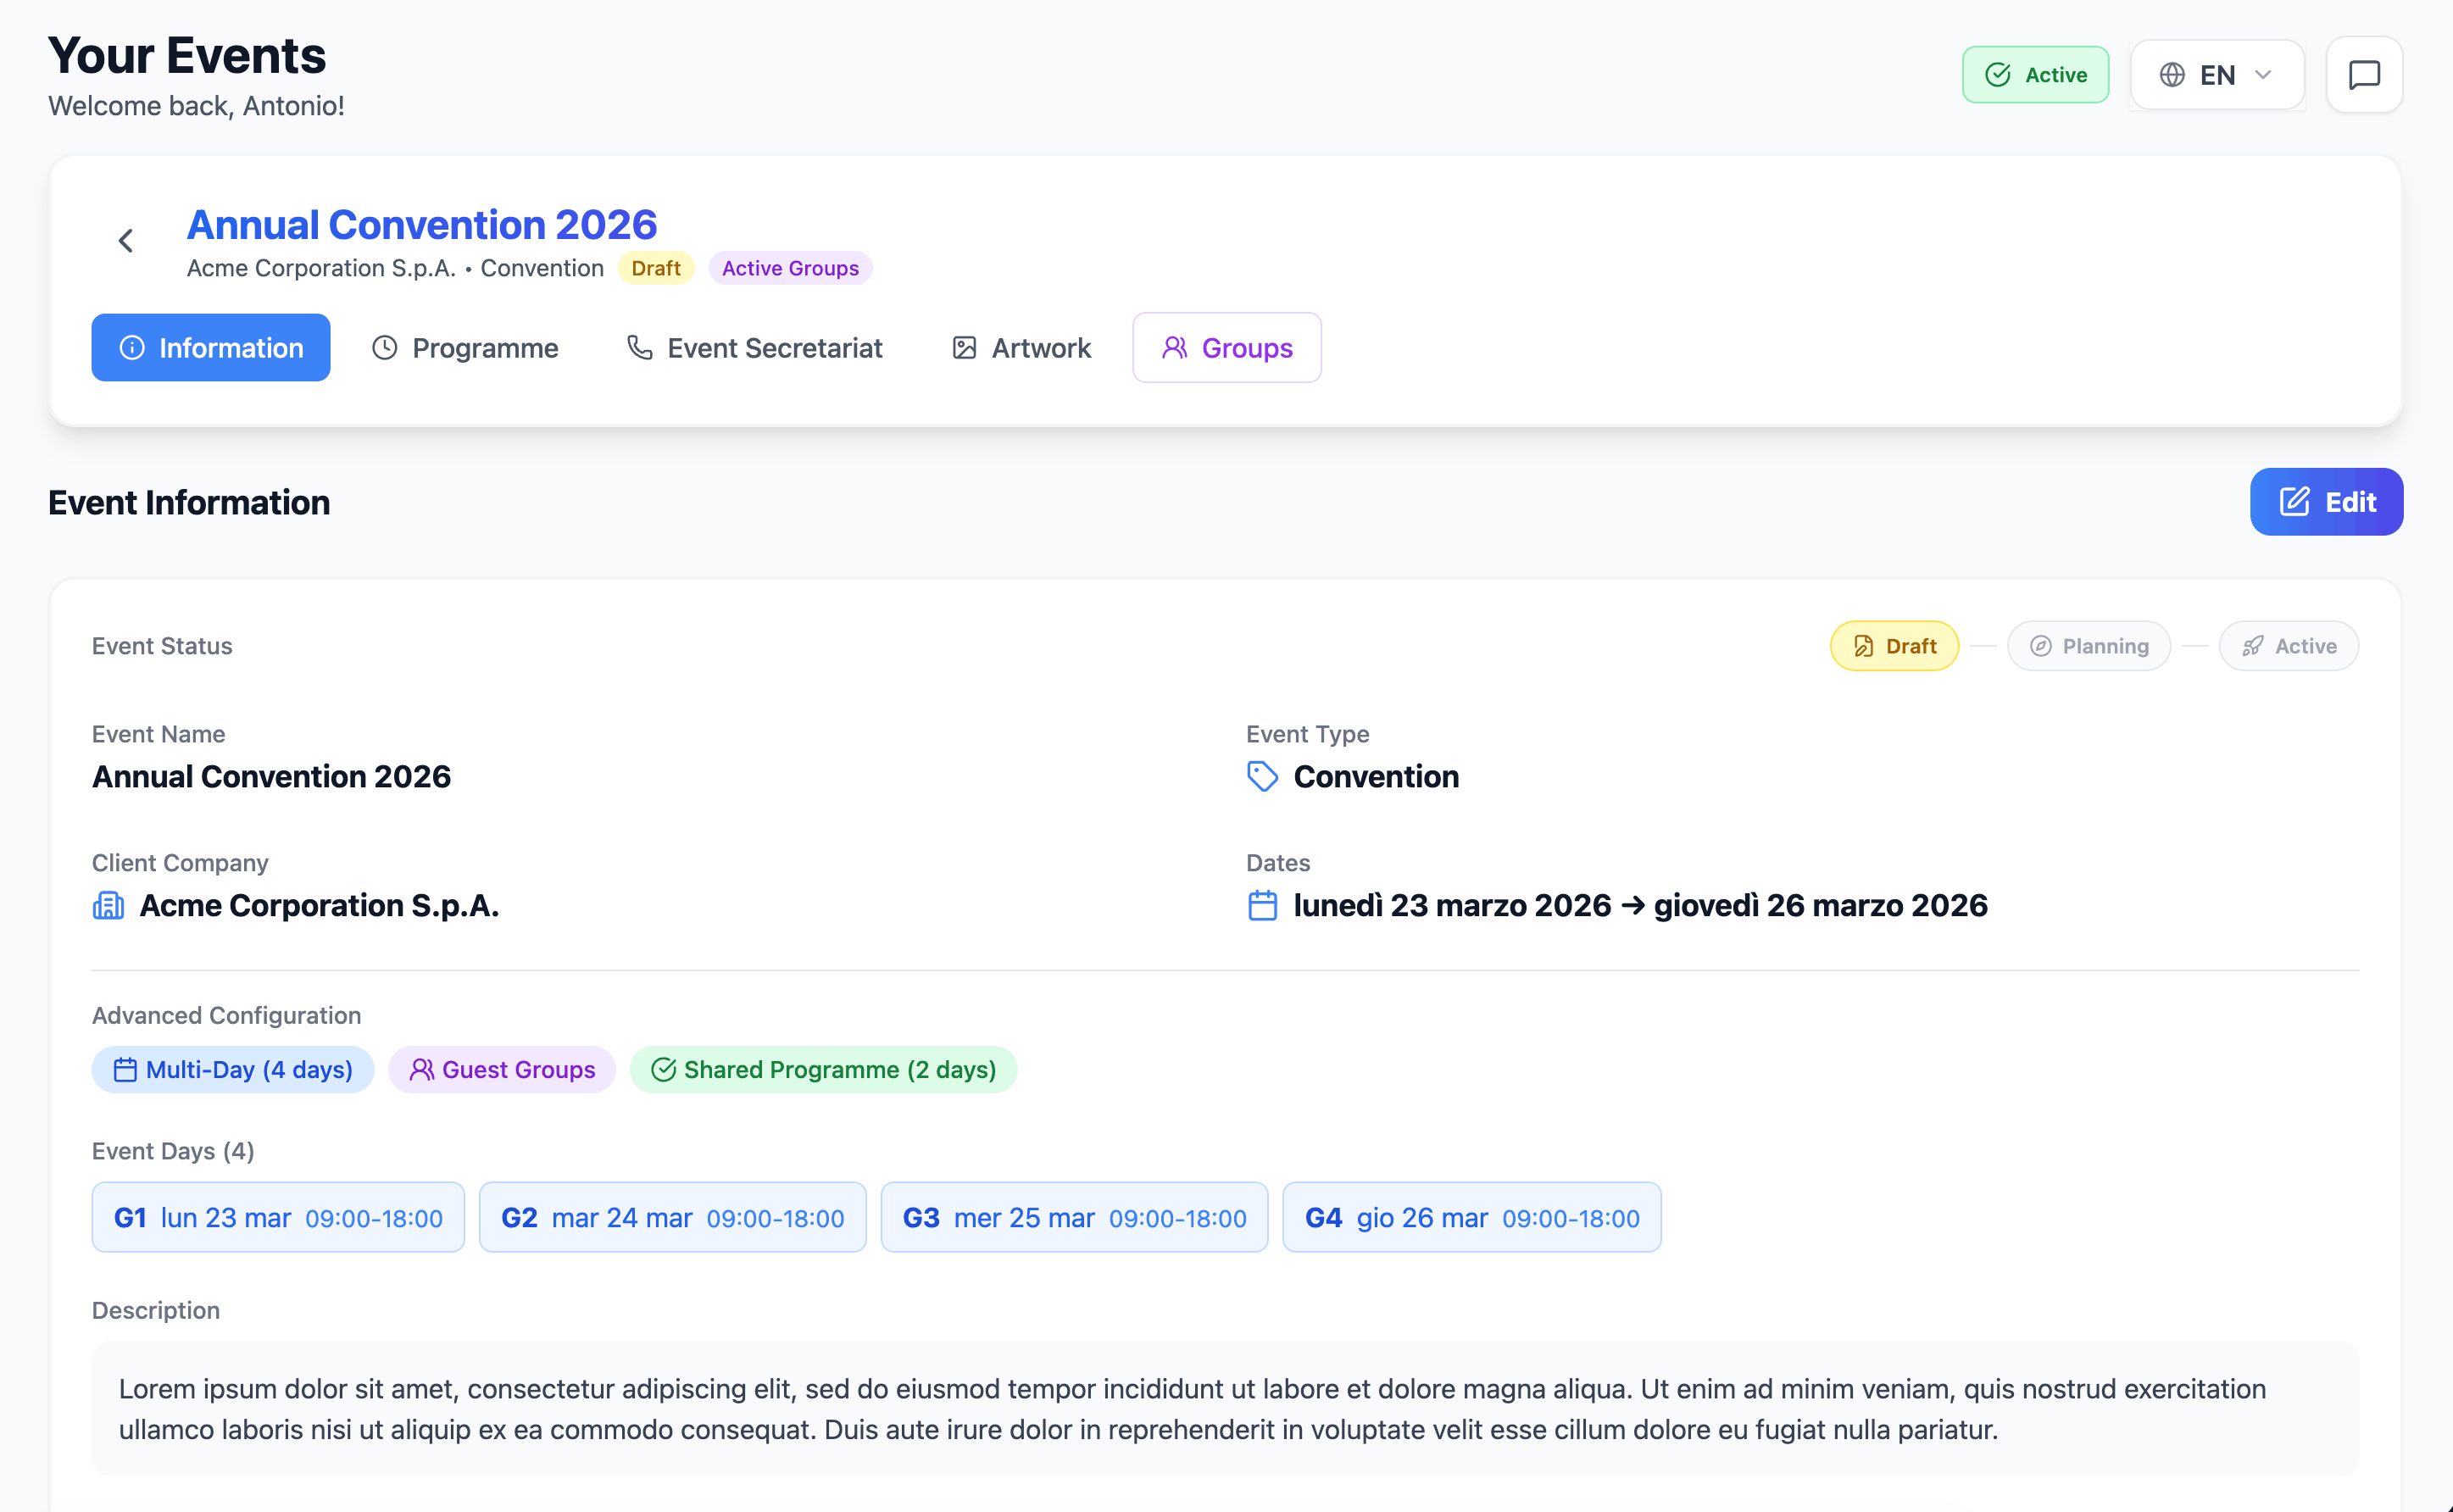Open the EN language dropdown

pyautogui.click(x=2217, y=75)
